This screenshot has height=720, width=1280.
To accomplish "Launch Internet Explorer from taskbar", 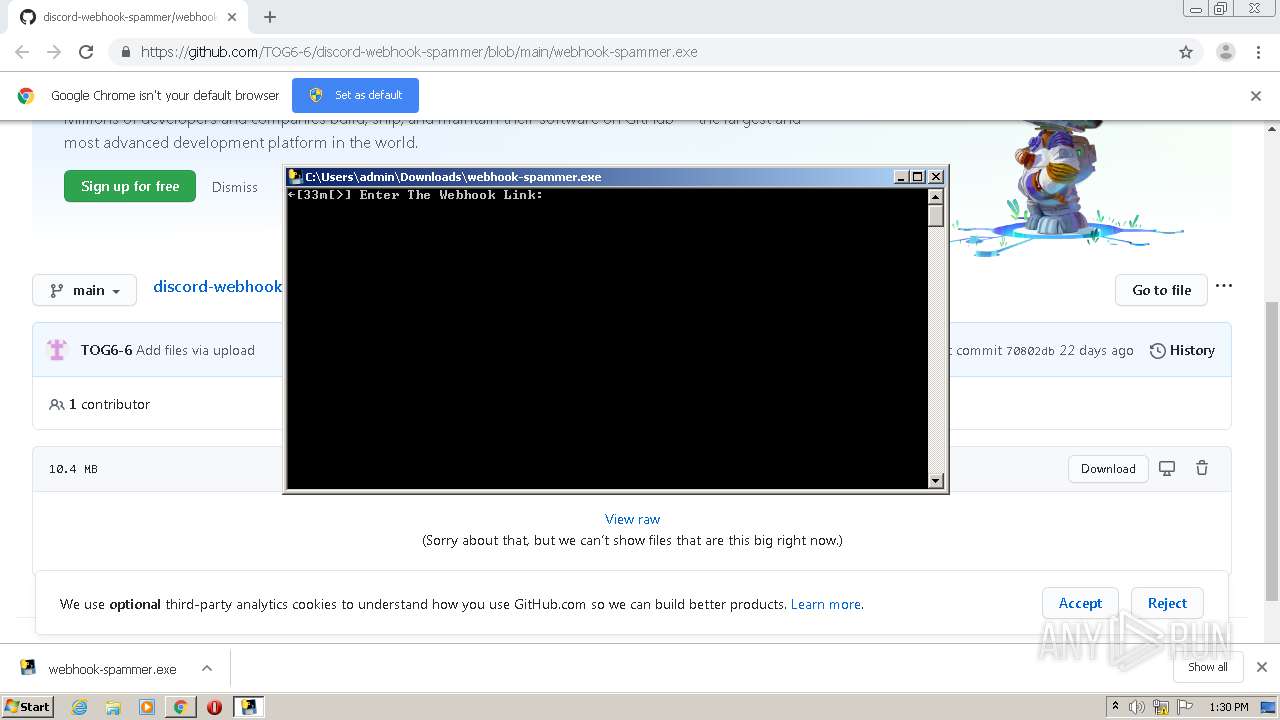I will (79, 707).
